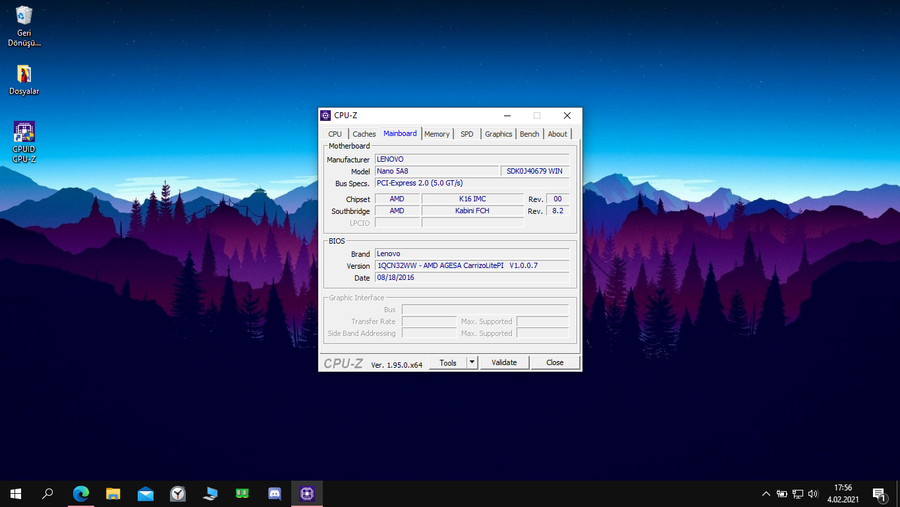900x507 pixels.
Task: Open the taskbar clock and date
Action: pyautogui.click(x=843, y=494)
